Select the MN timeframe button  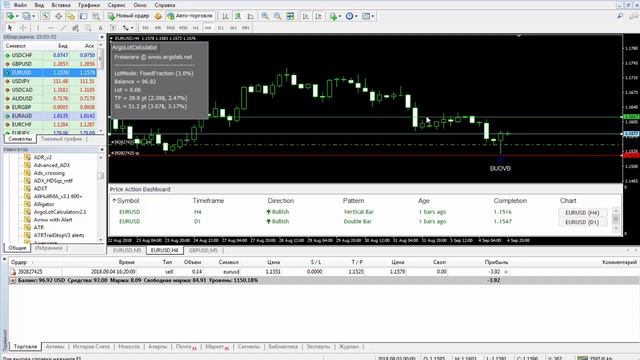pos(246,28)
